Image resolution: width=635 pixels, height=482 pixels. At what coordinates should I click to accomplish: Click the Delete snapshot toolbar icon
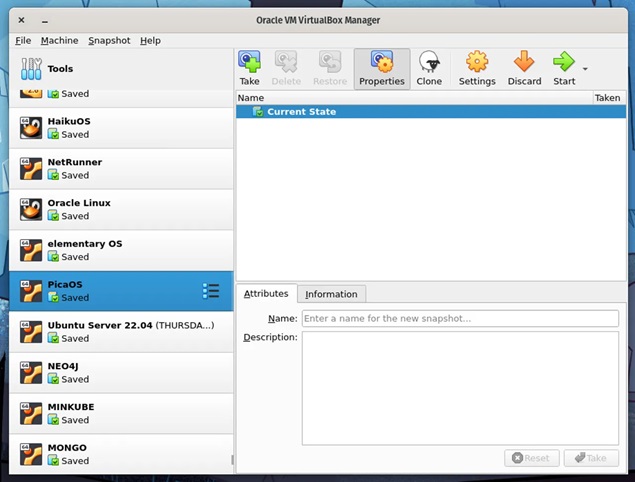(x=286, y=62)
